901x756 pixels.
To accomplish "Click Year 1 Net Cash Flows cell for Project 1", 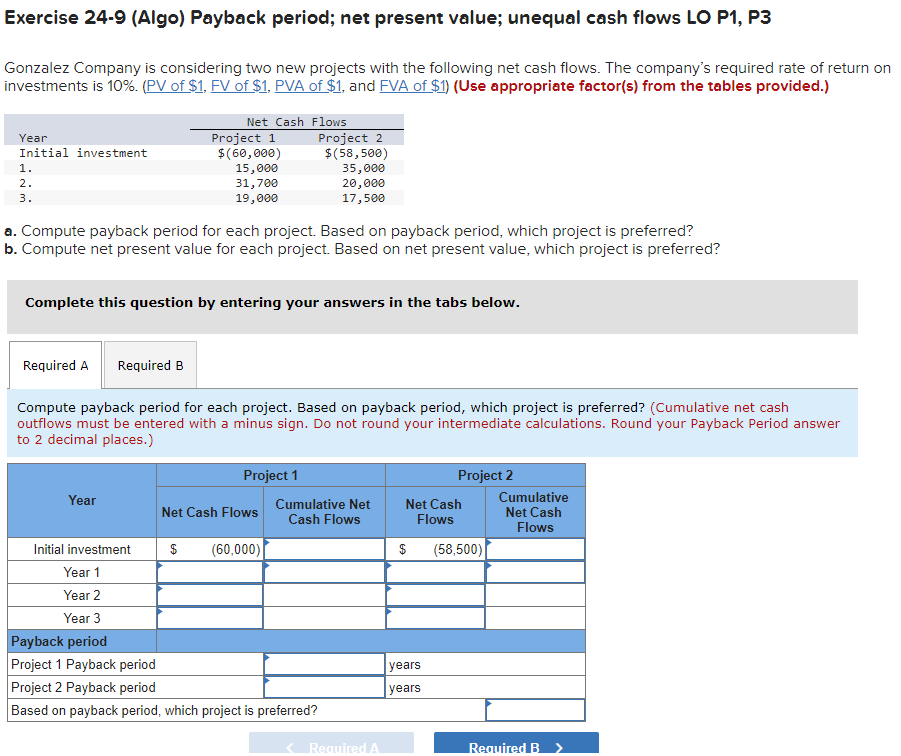I will (x=209, y=572).
